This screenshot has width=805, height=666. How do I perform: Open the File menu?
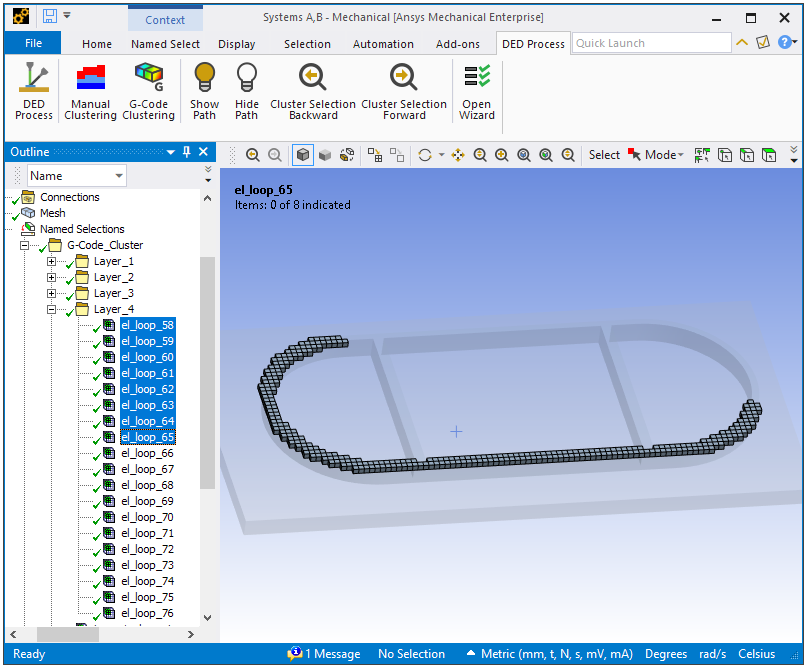(33, 43)
